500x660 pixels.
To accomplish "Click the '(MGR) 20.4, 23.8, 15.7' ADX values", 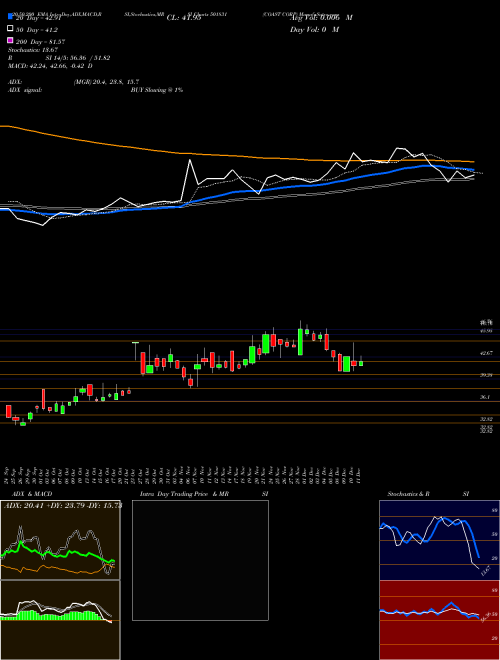I will coord(106,82).
